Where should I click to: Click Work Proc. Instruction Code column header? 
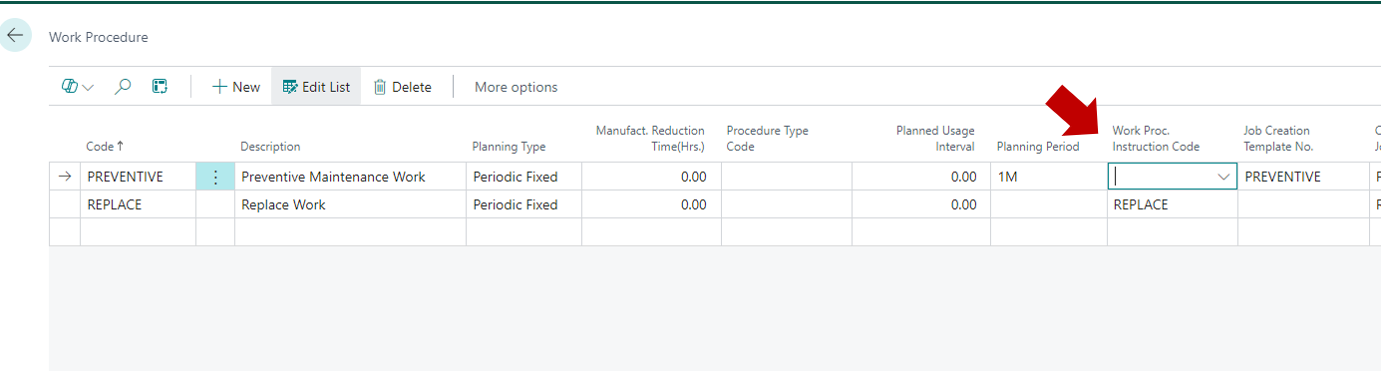(1156, 138)
